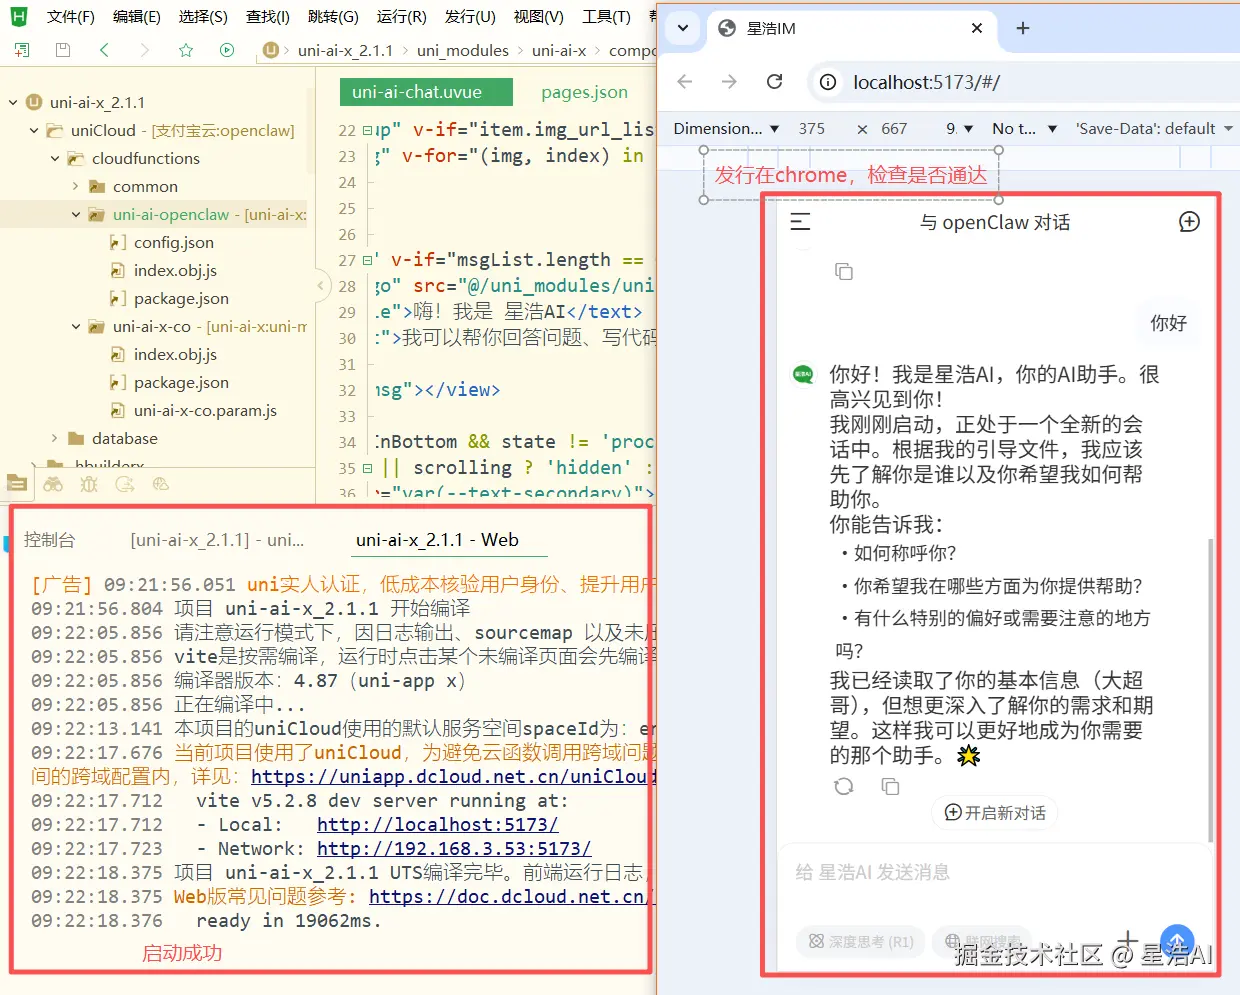Open the 编辑(E) menu
The image size is (1240, 995).
point(136,17)
